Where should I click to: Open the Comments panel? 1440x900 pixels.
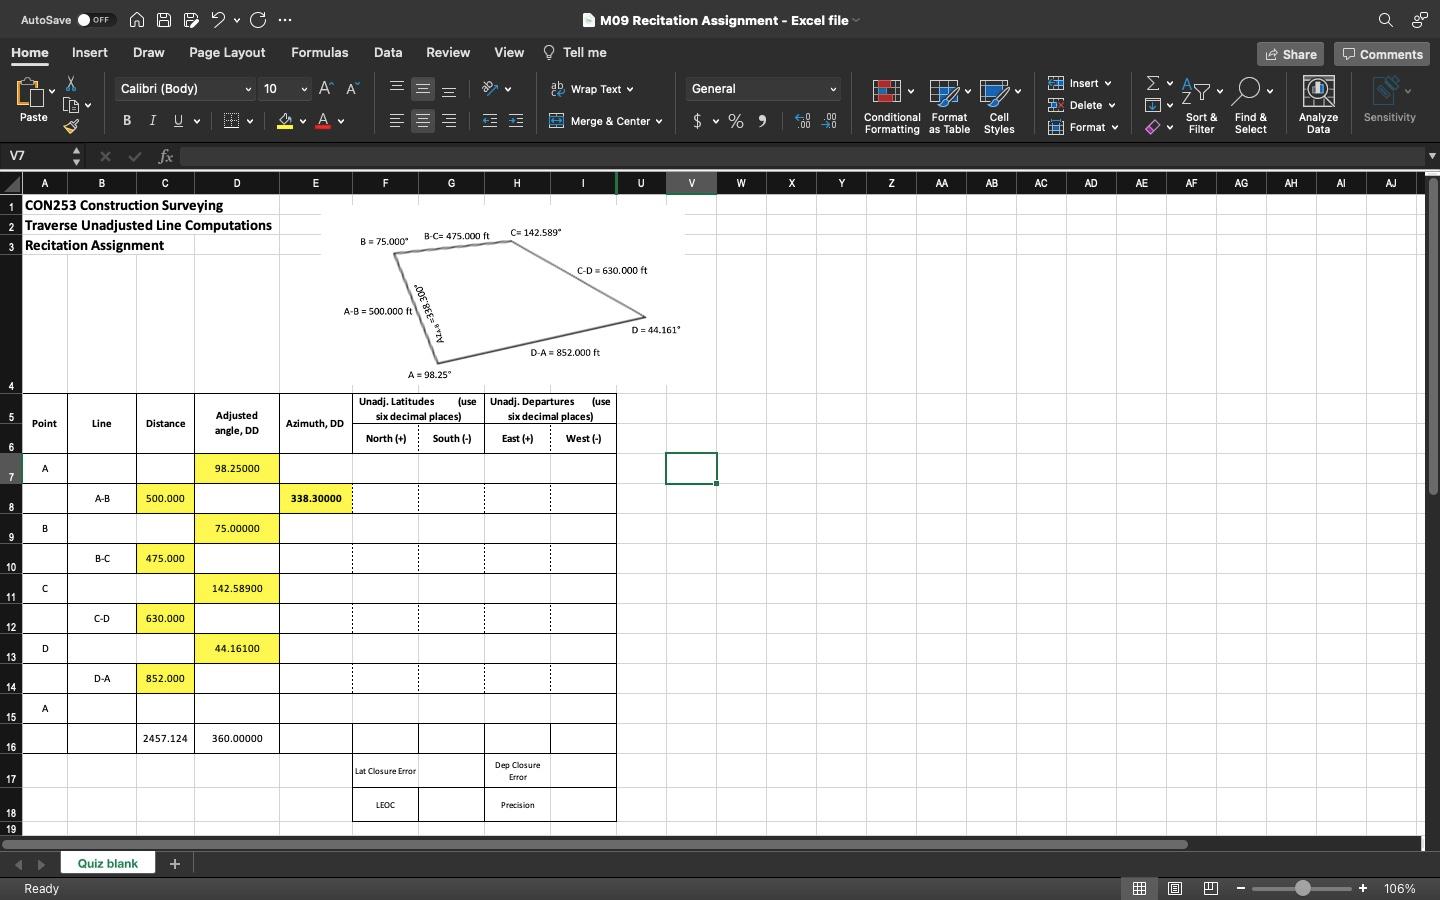click(1382, 54)
